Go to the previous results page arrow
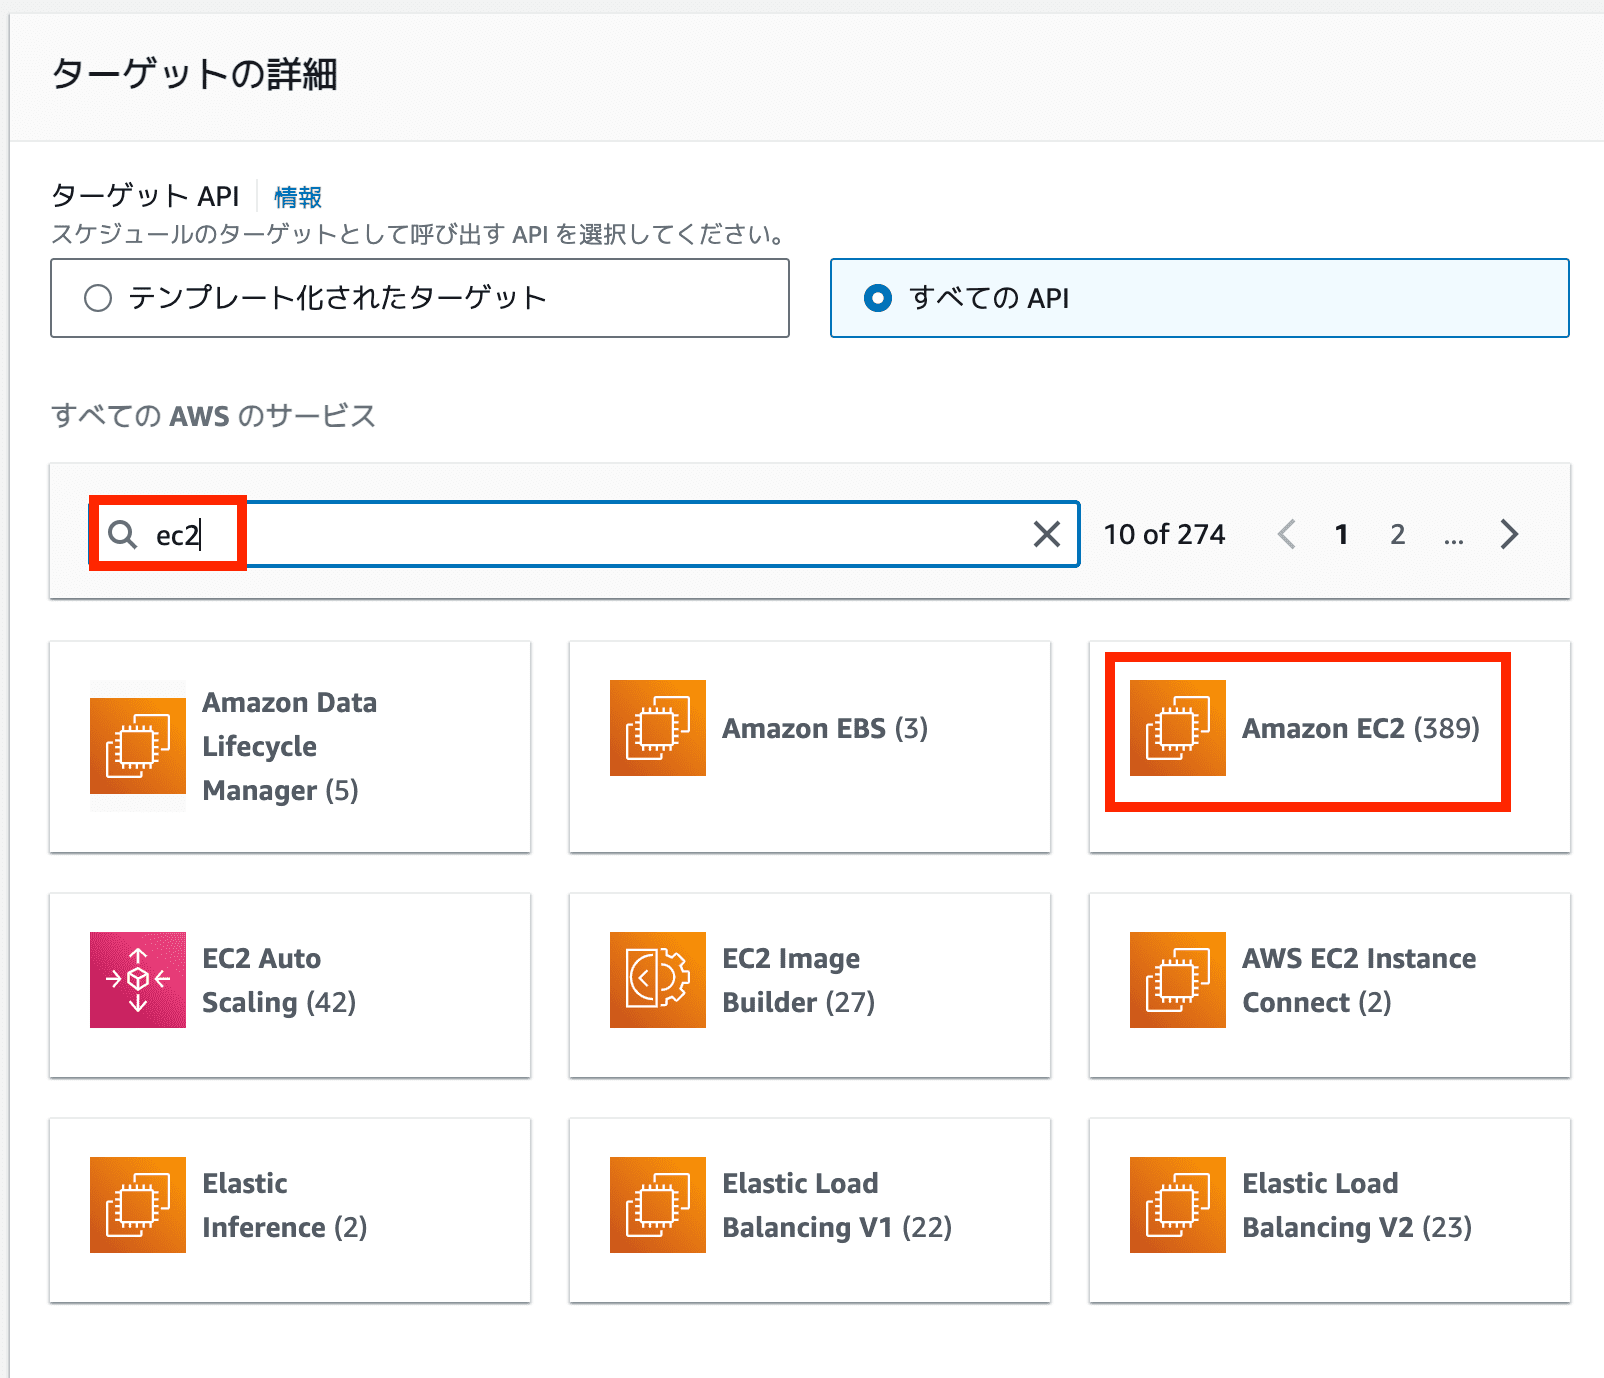Viewport: 1604px width, 1378px height. tap(1287, 534)
